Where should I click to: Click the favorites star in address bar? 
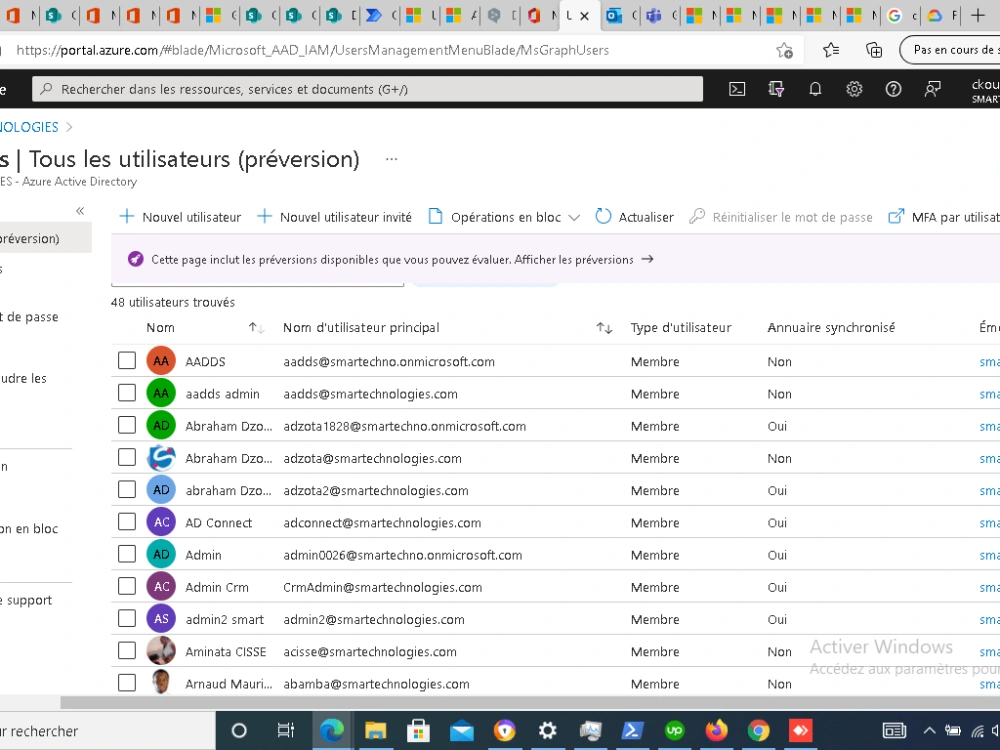click(784, 50)
